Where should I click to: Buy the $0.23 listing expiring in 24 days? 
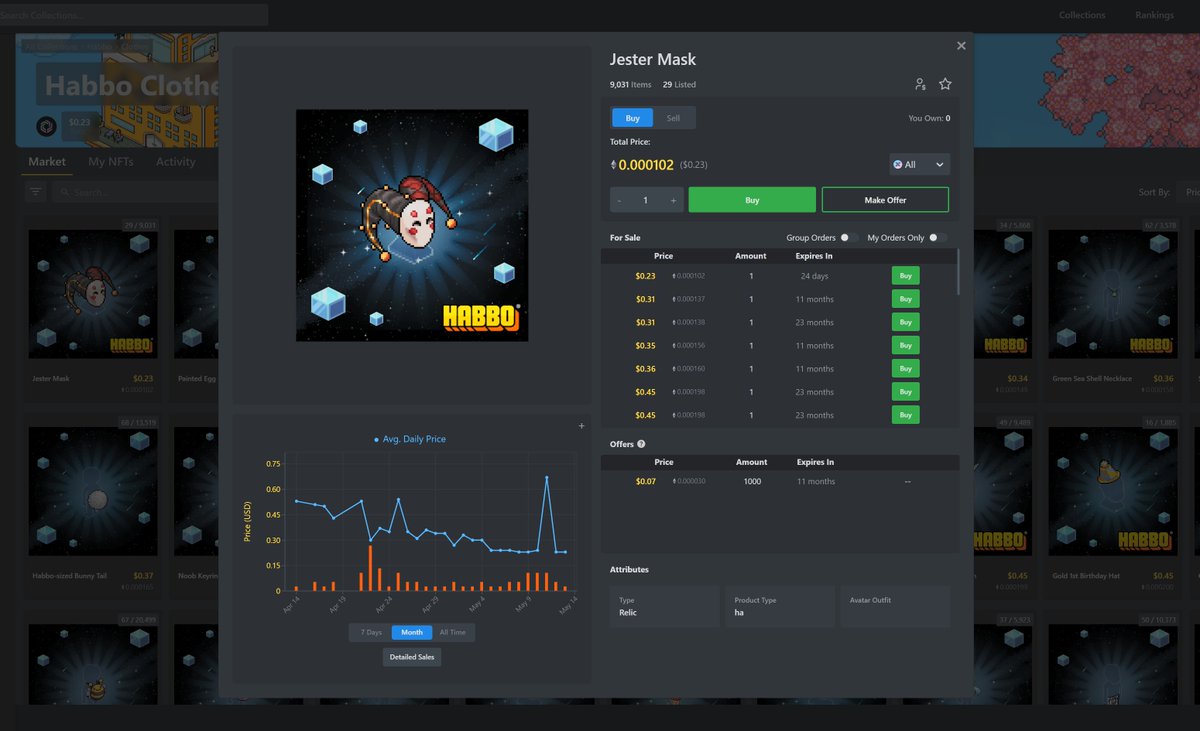coord(905,275)
